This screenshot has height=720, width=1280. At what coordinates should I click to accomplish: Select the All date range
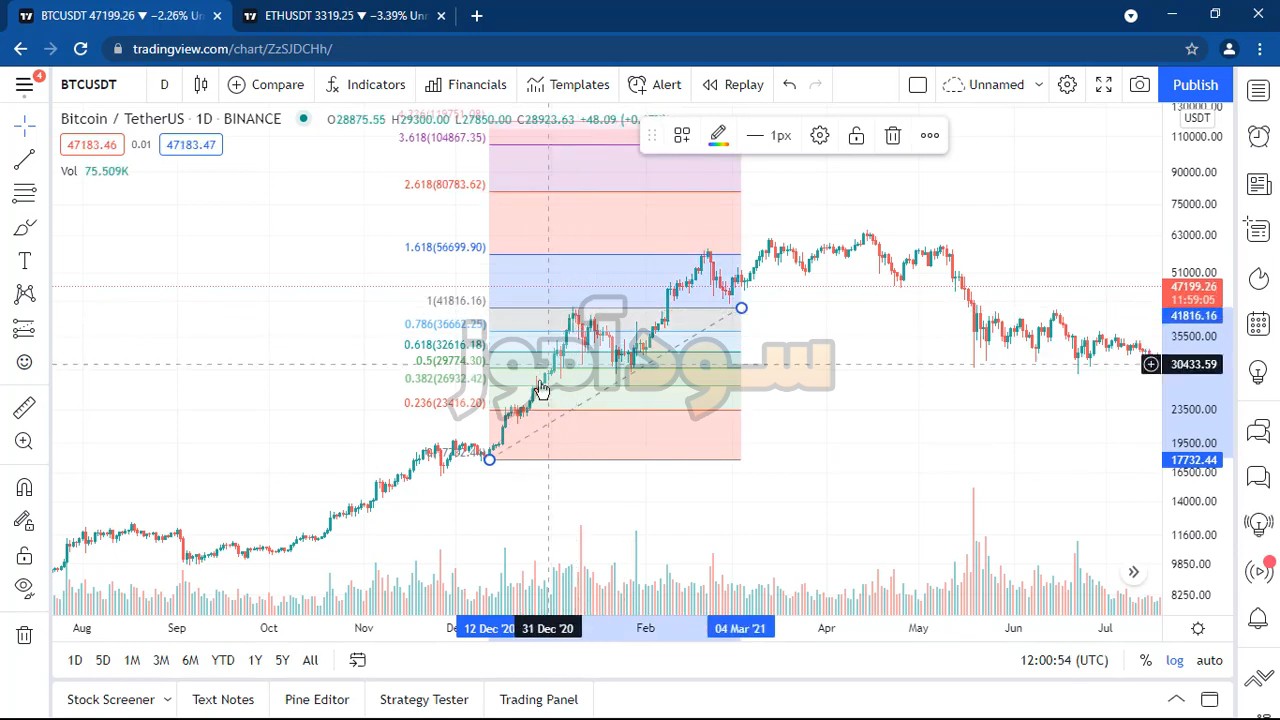coord(310,660)
